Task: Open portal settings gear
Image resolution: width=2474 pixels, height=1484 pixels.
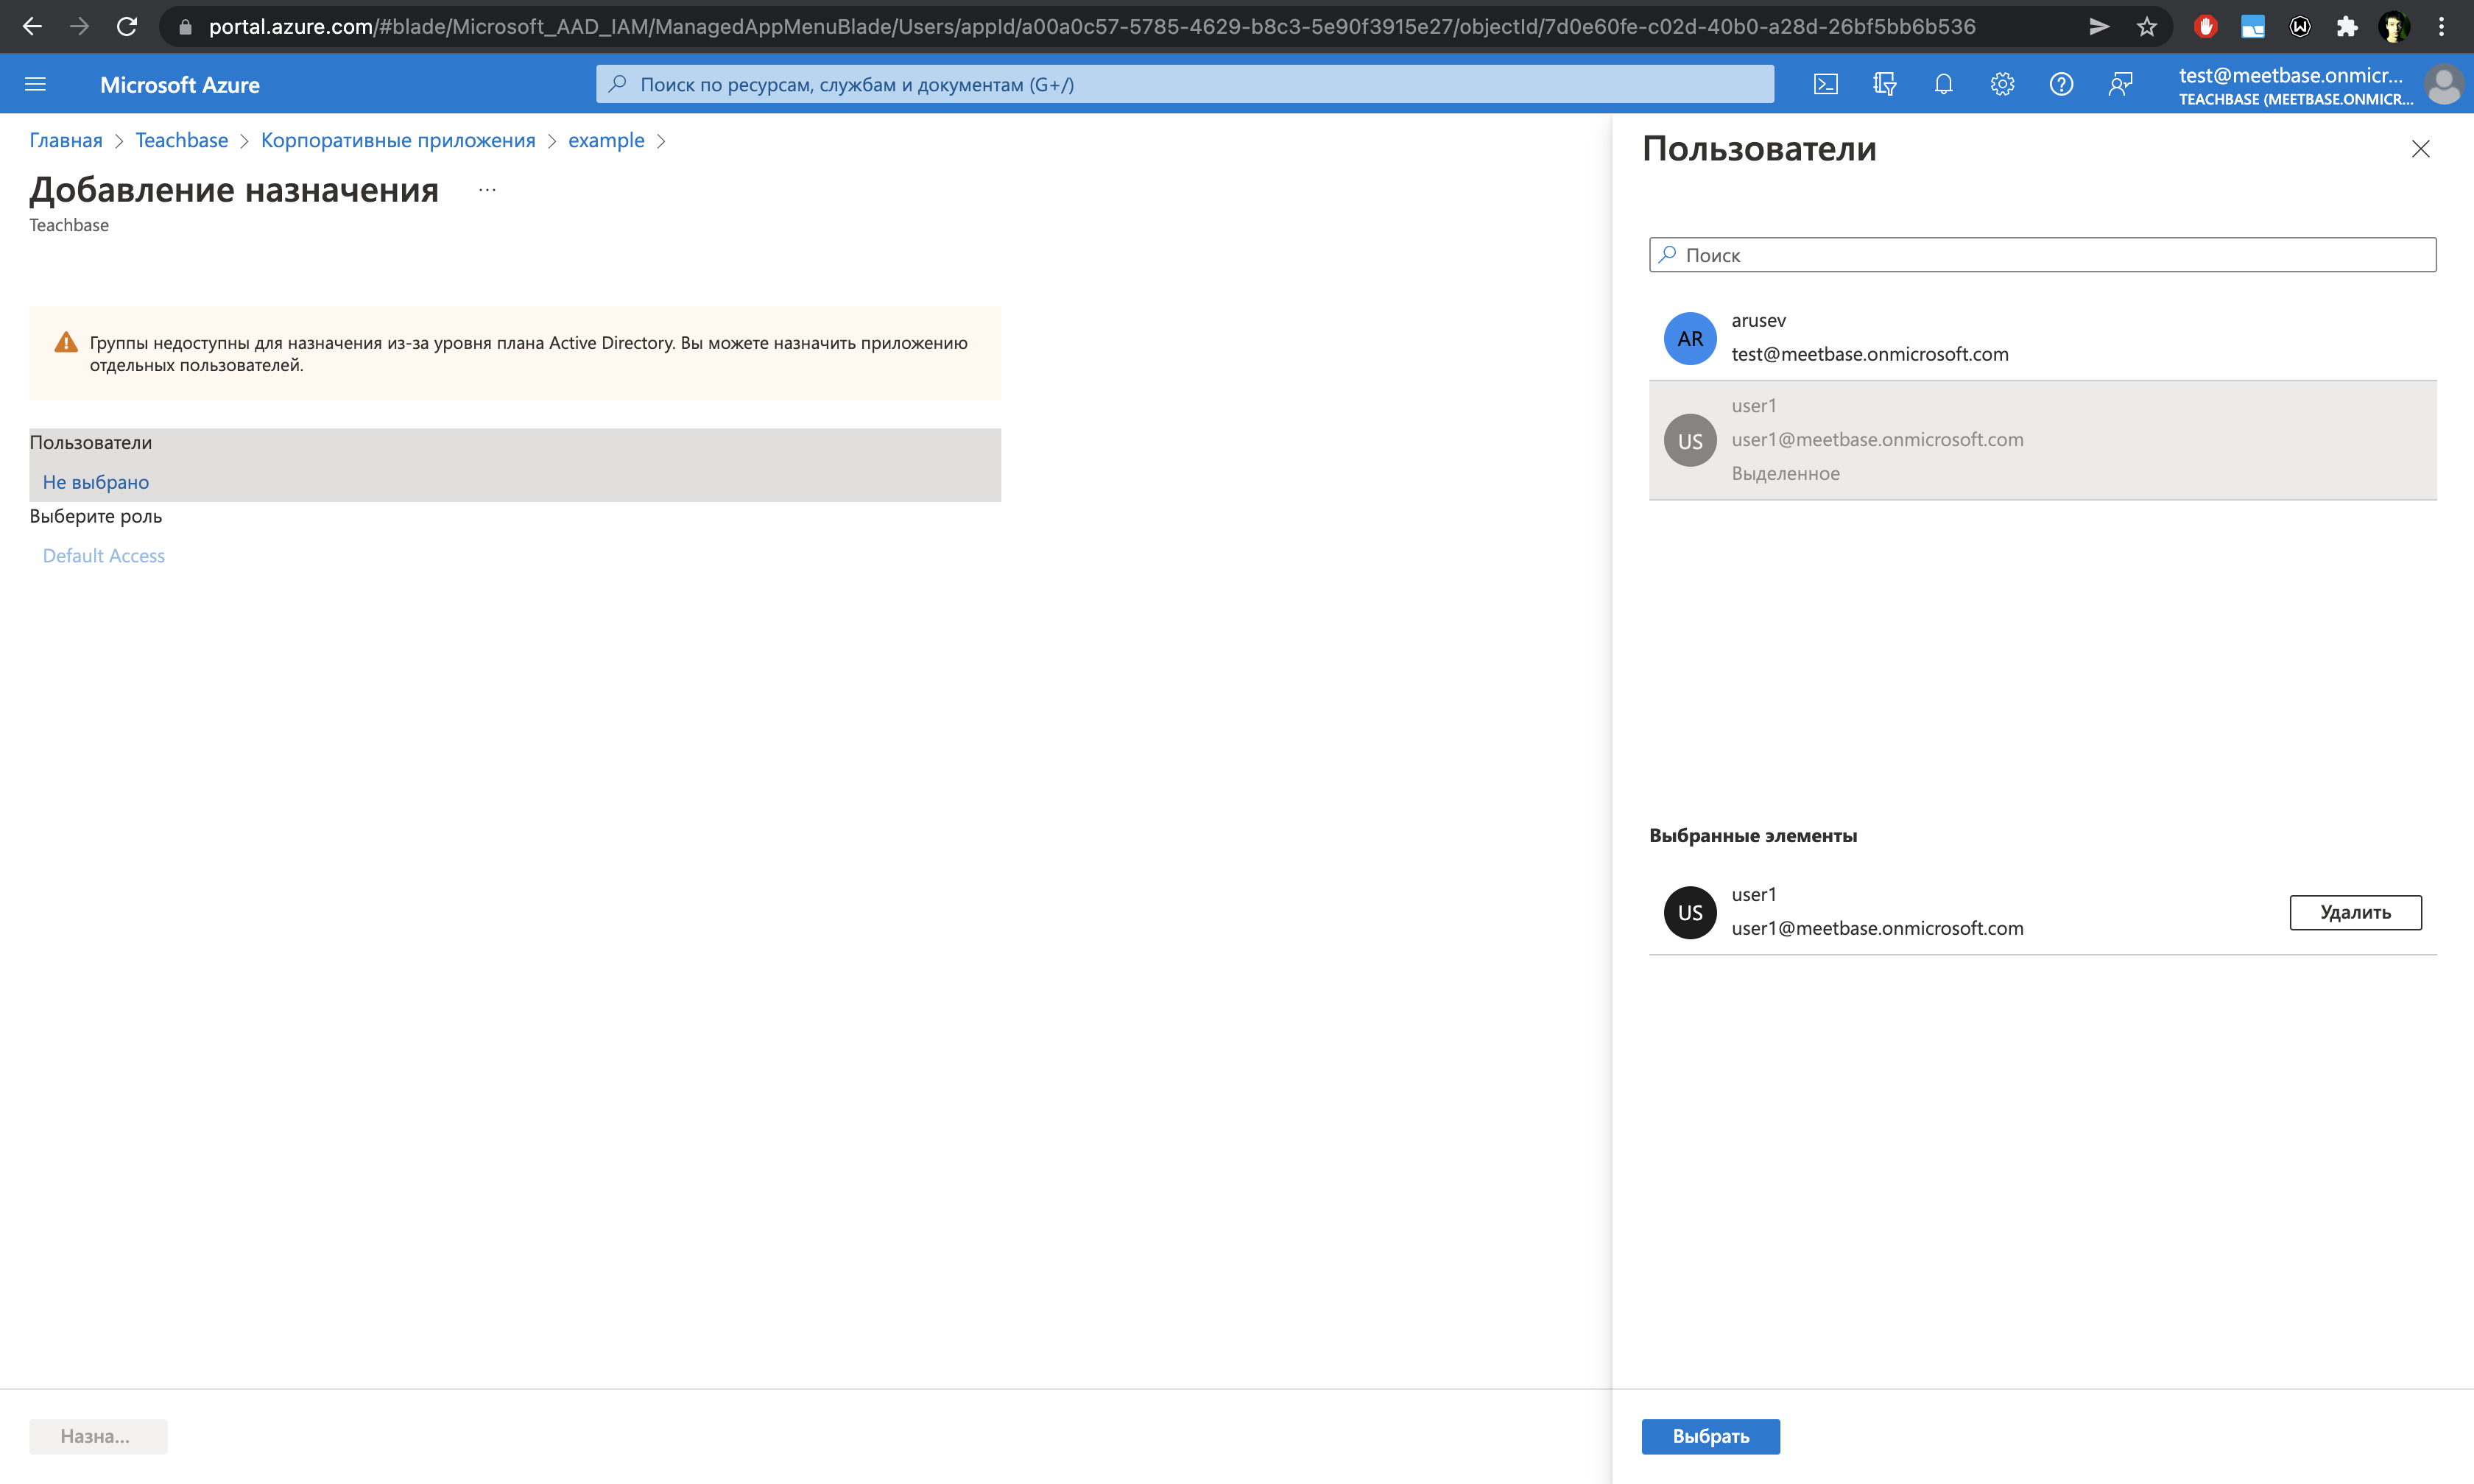Action: (x=2002, y=84)
